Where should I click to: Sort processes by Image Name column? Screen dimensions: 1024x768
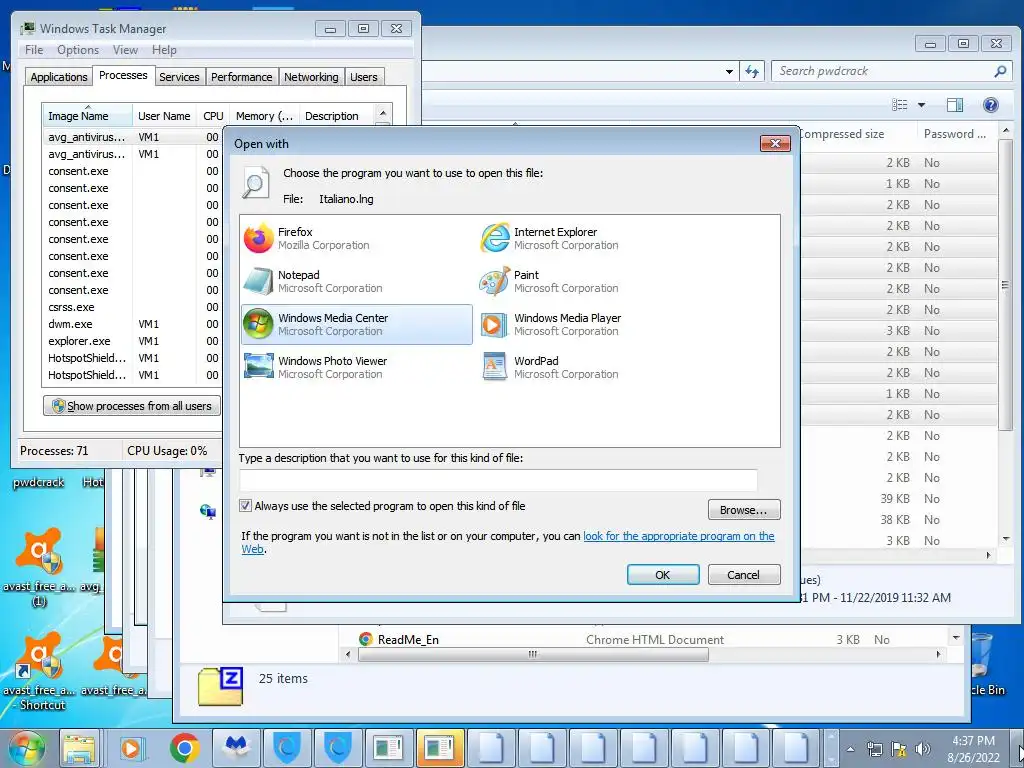[87, 116]
